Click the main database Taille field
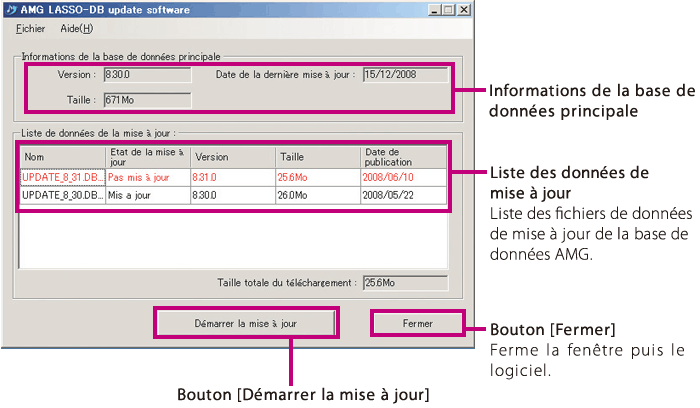The height and width of the screenshot is (408, 700). coord(146,100)
